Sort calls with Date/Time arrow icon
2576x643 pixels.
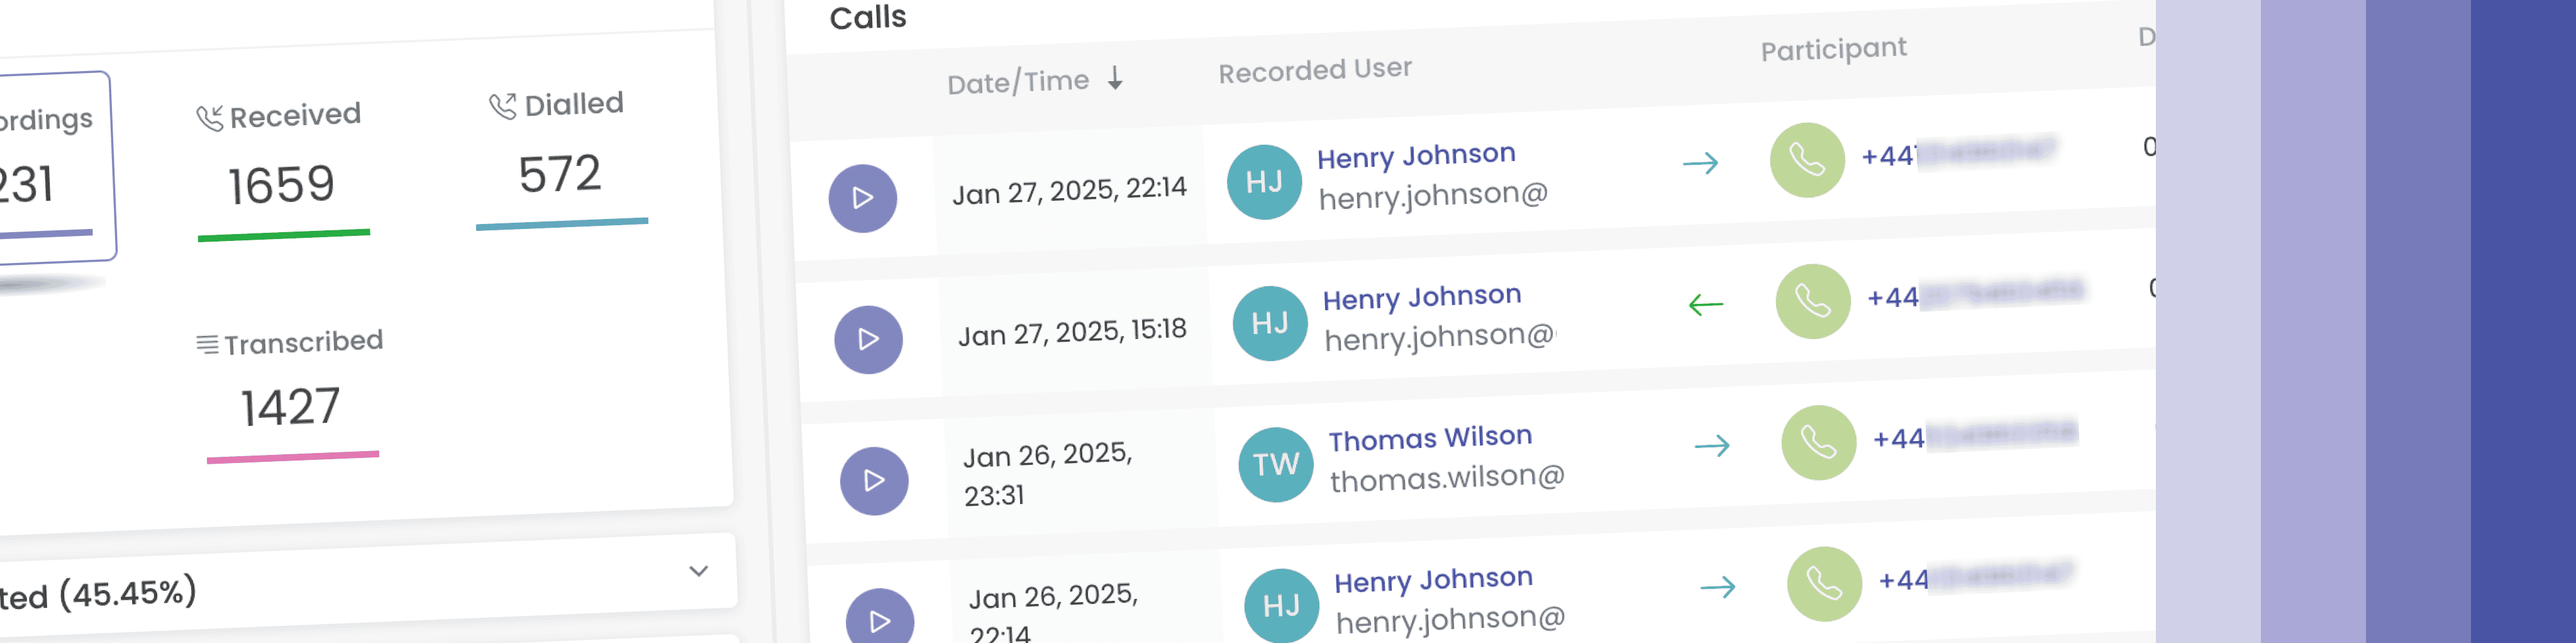(1116, 78)
